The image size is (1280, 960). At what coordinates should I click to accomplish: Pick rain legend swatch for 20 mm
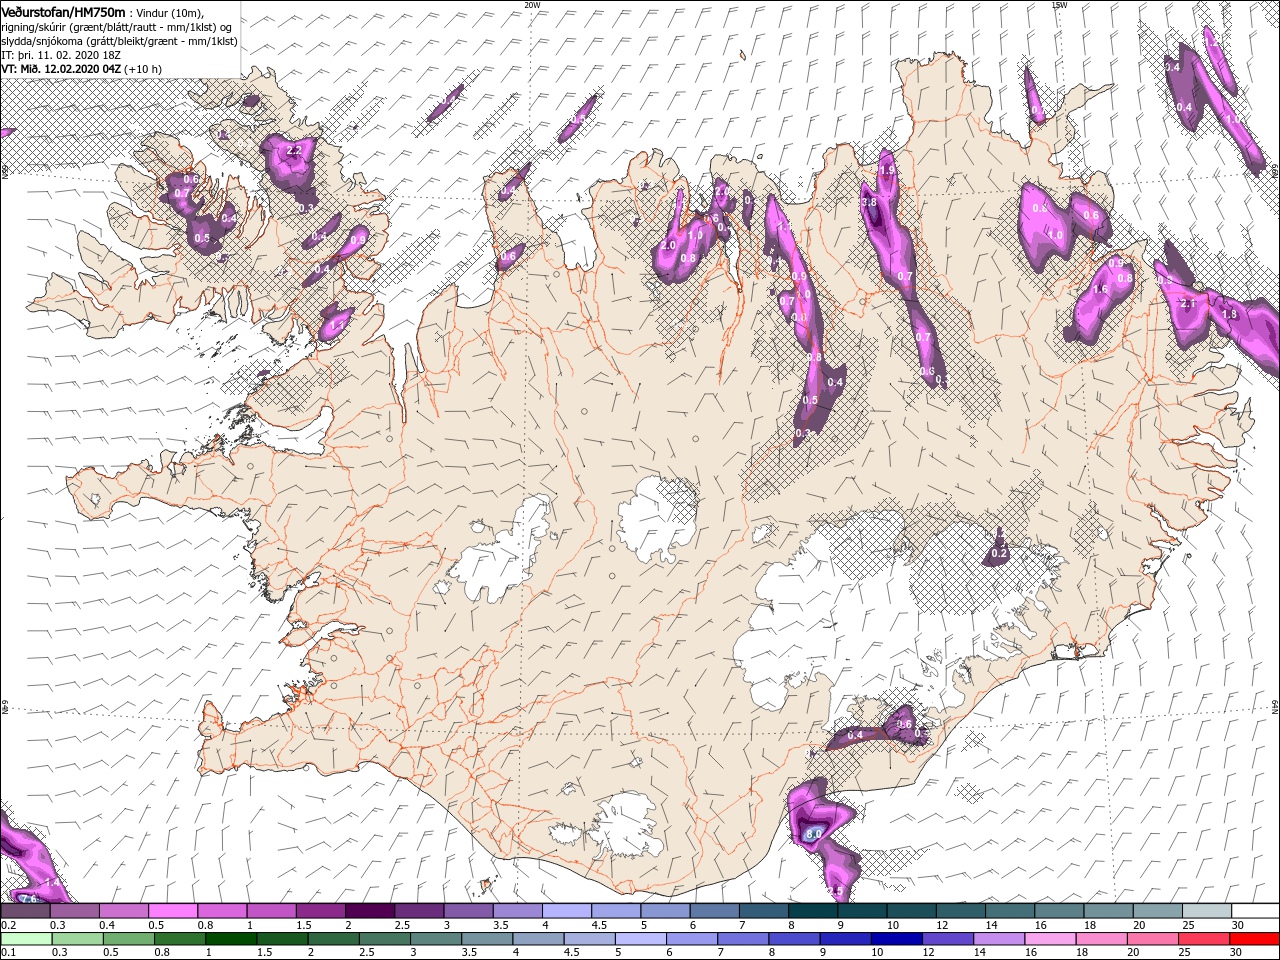point(1152,939)
